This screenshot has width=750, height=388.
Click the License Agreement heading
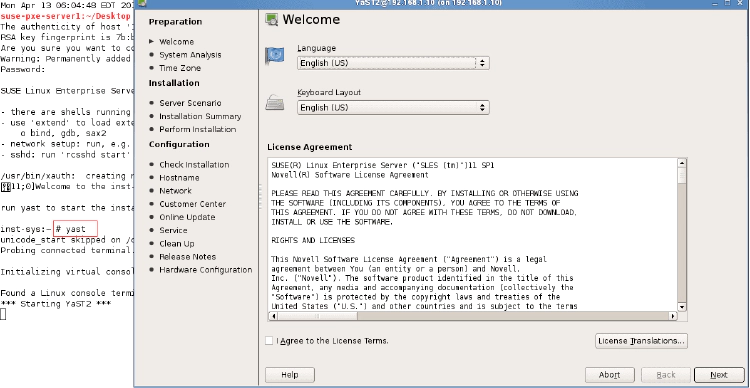pos(309,147)
